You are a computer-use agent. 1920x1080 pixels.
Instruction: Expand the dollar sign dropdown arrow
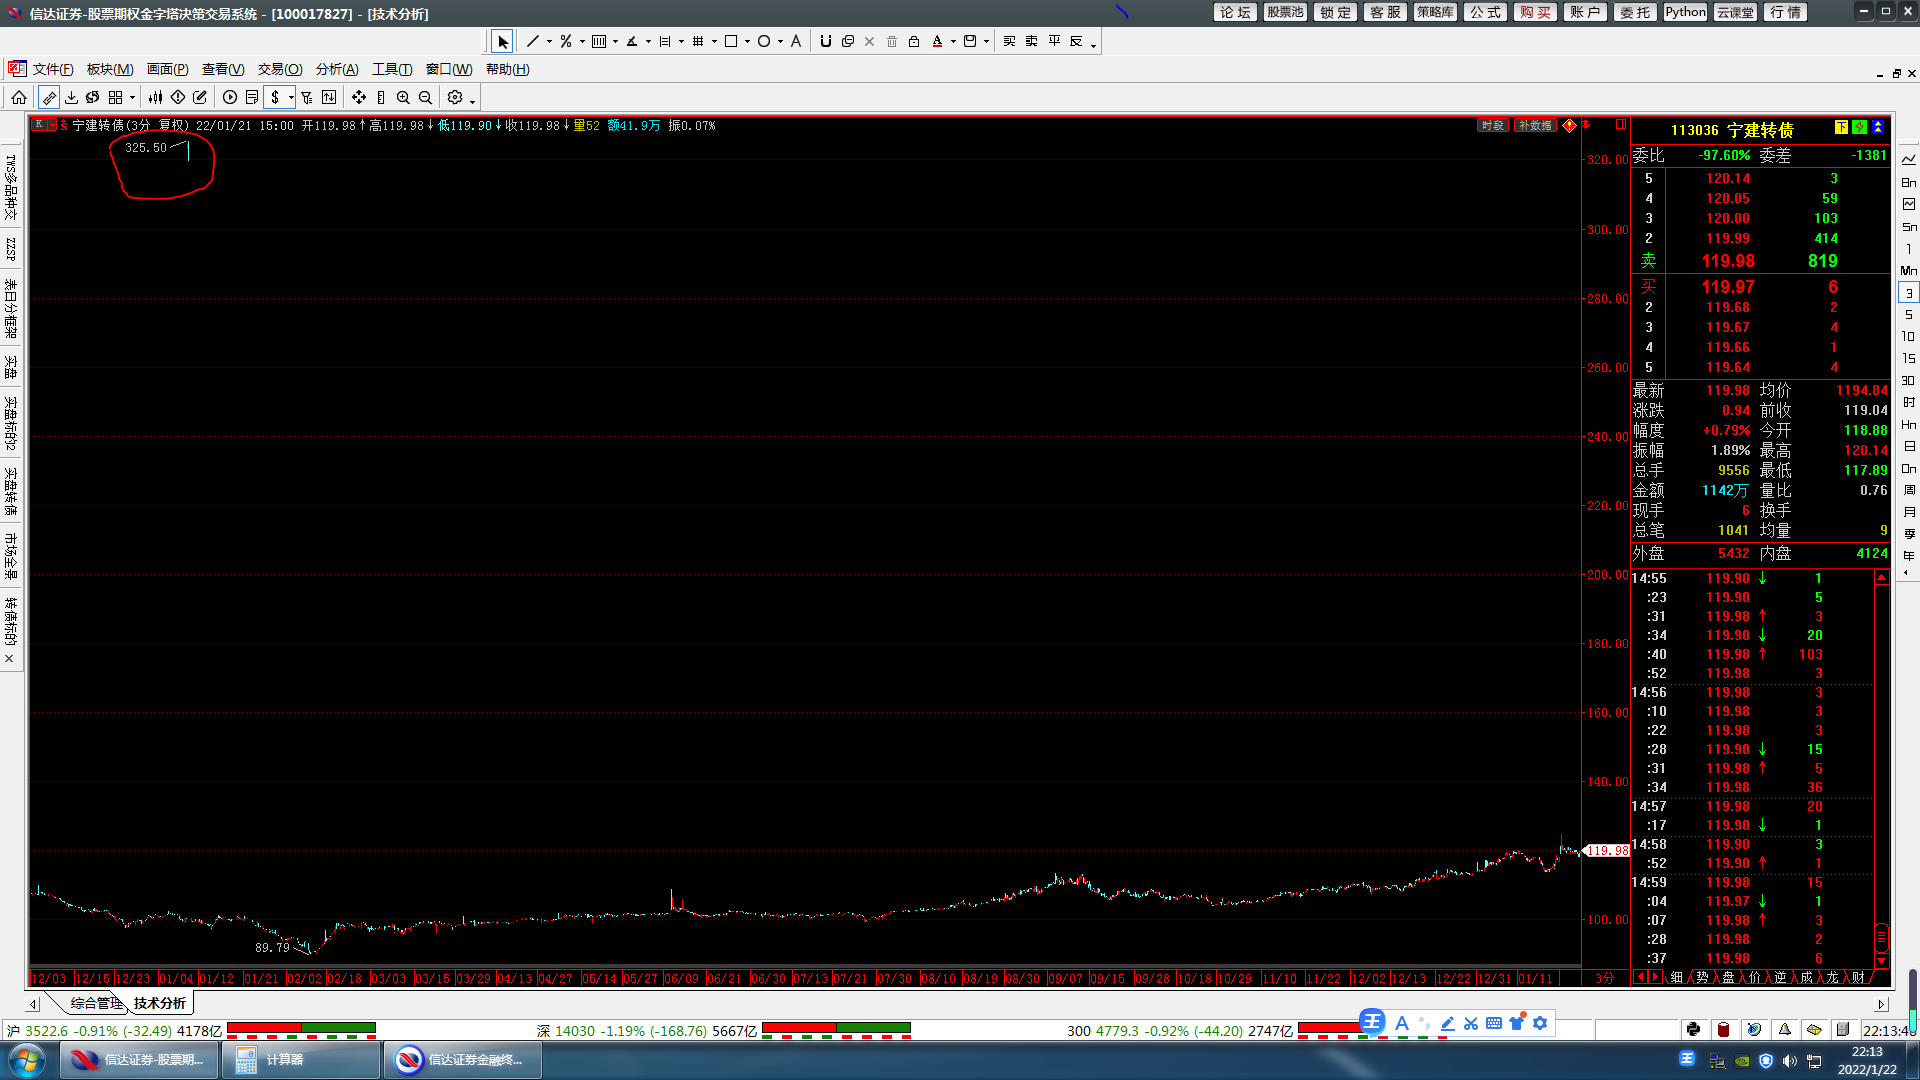pos(291,98)
